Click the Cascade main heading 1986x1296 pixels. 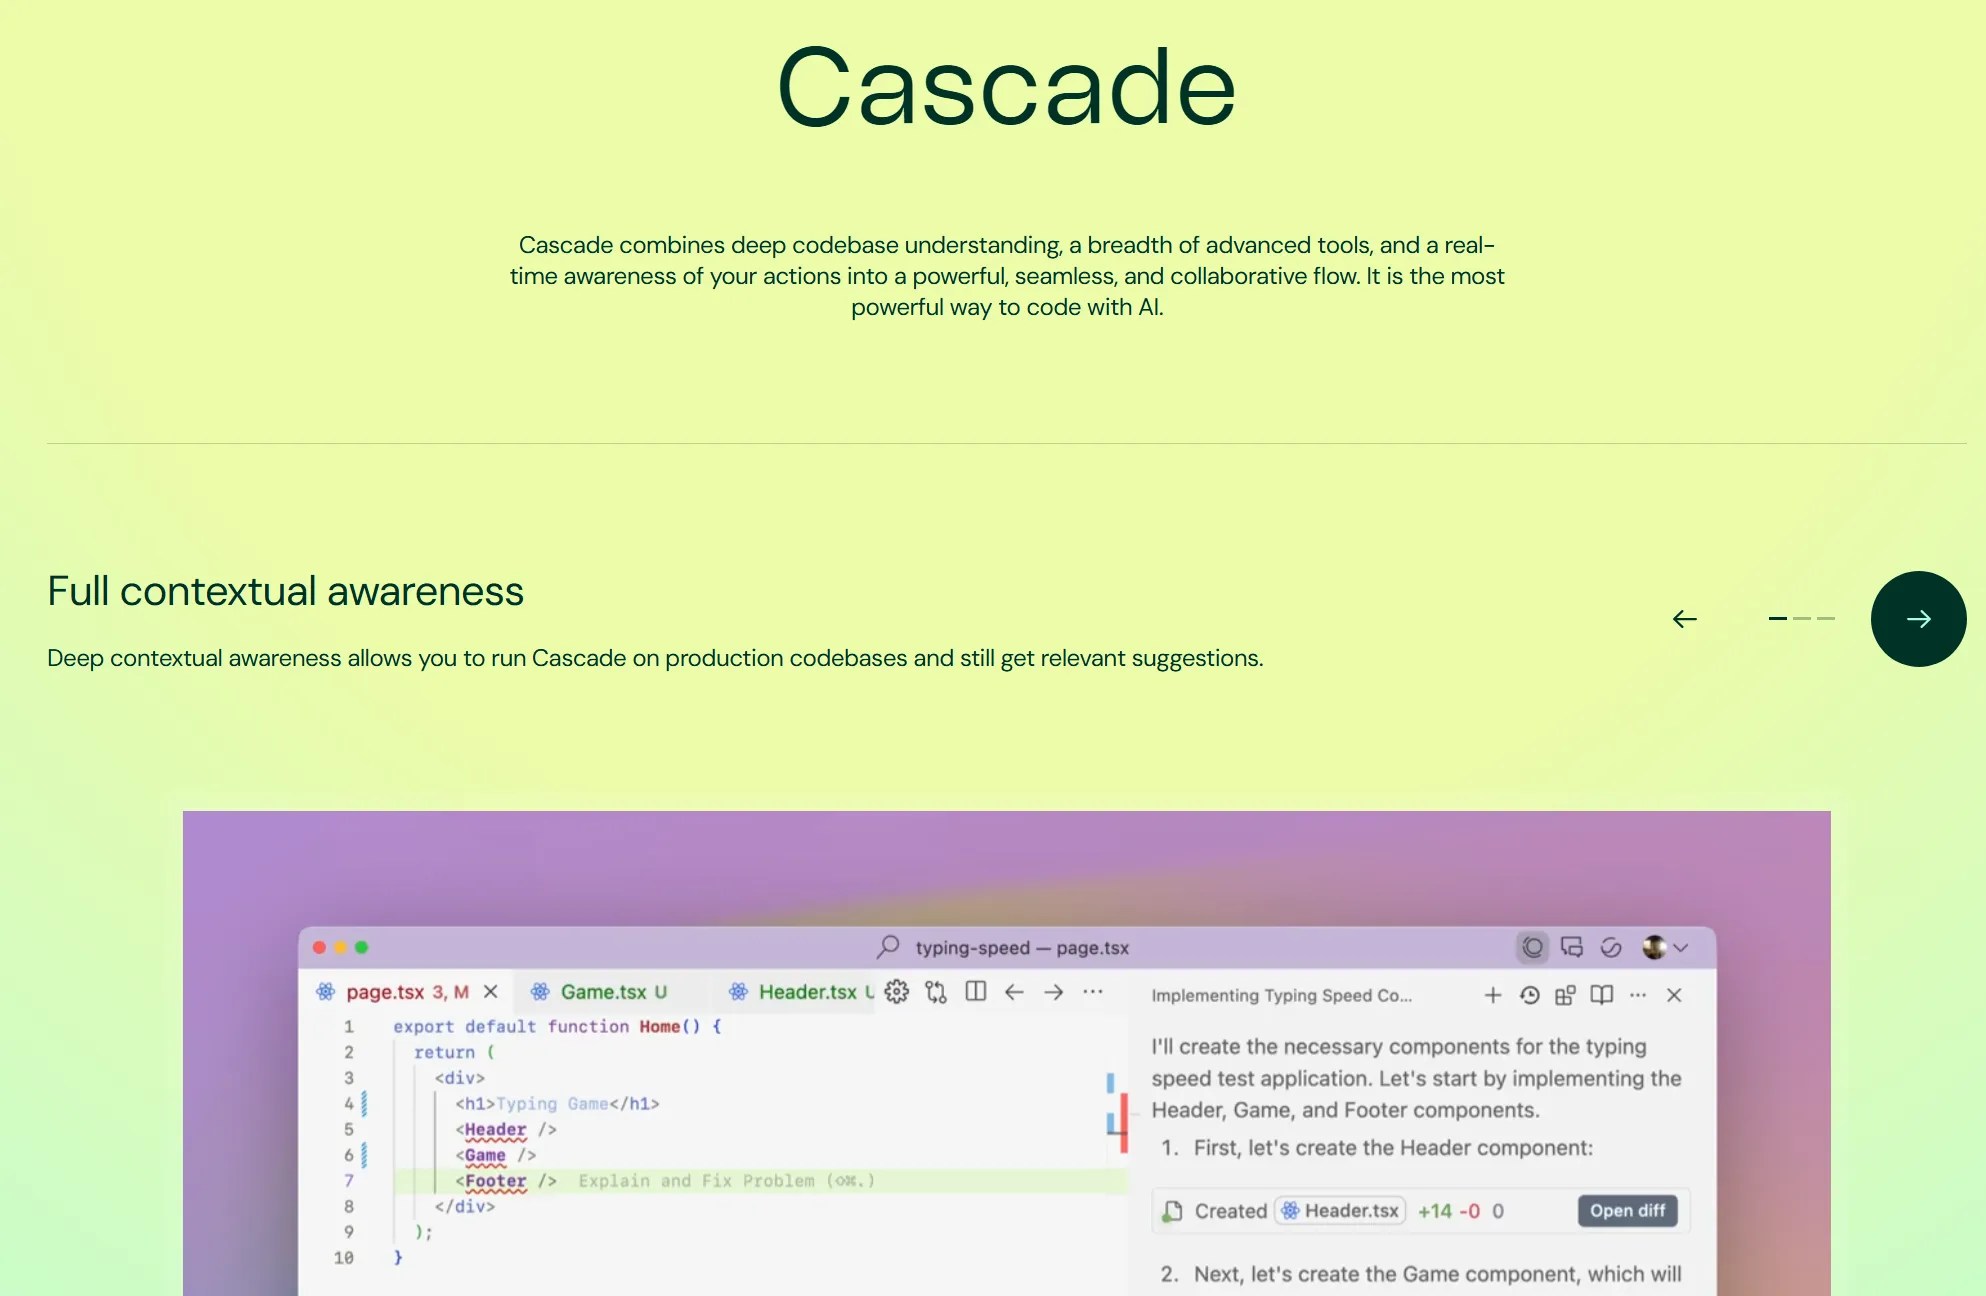(1006, 87)
